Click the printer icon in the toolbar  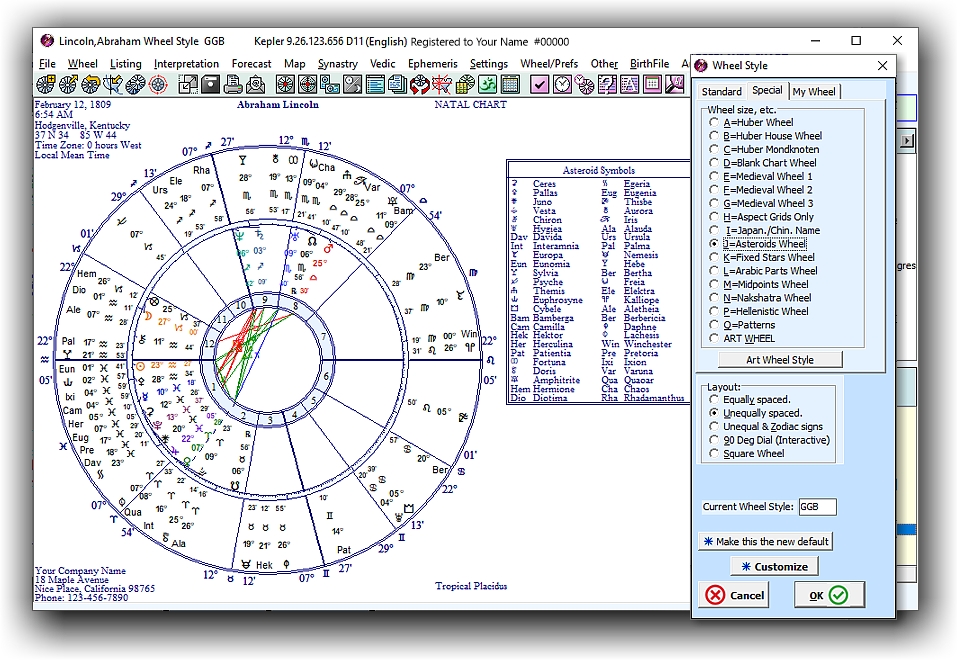click(232, 85)
